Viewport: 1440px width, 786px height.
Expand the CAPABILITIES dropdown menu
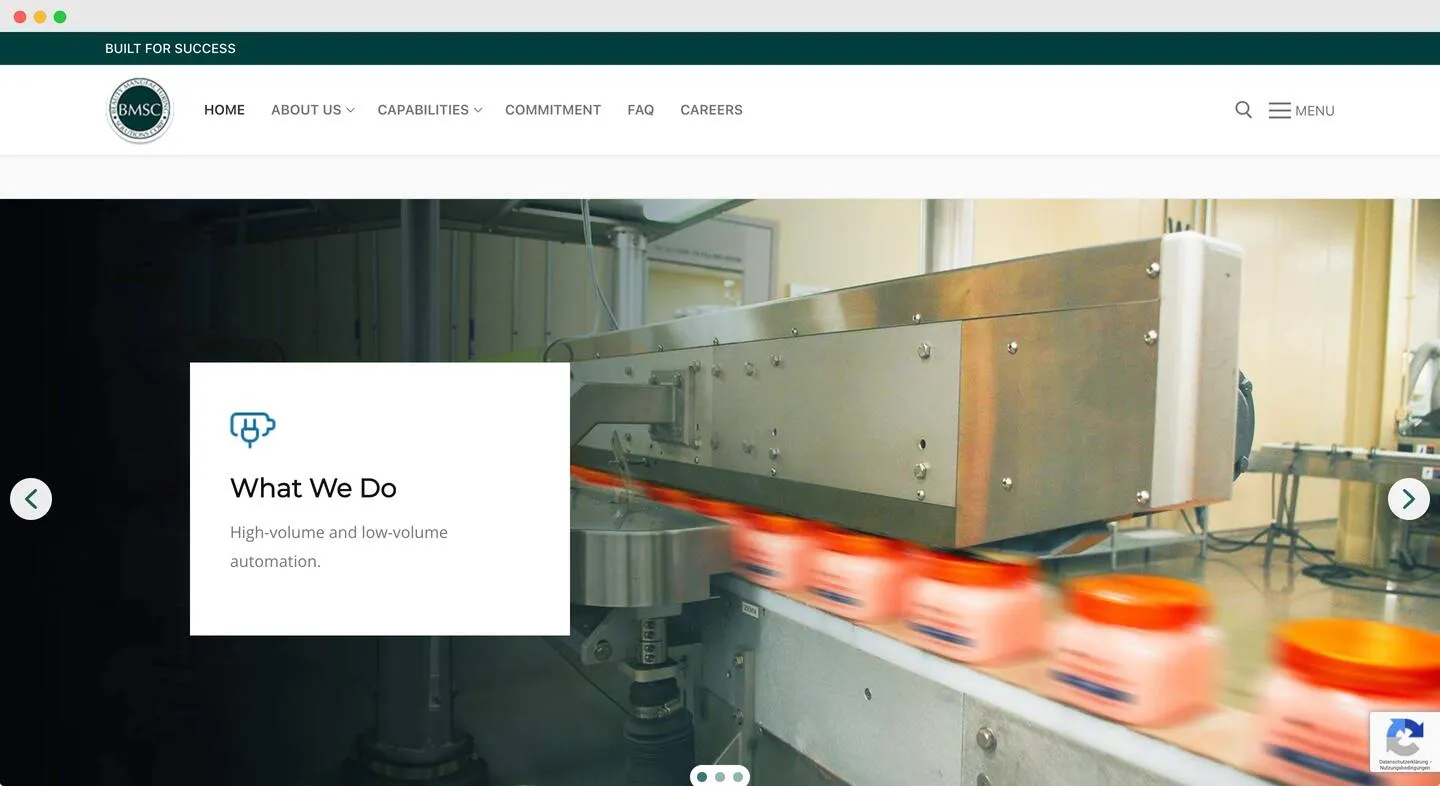[429, 110]
